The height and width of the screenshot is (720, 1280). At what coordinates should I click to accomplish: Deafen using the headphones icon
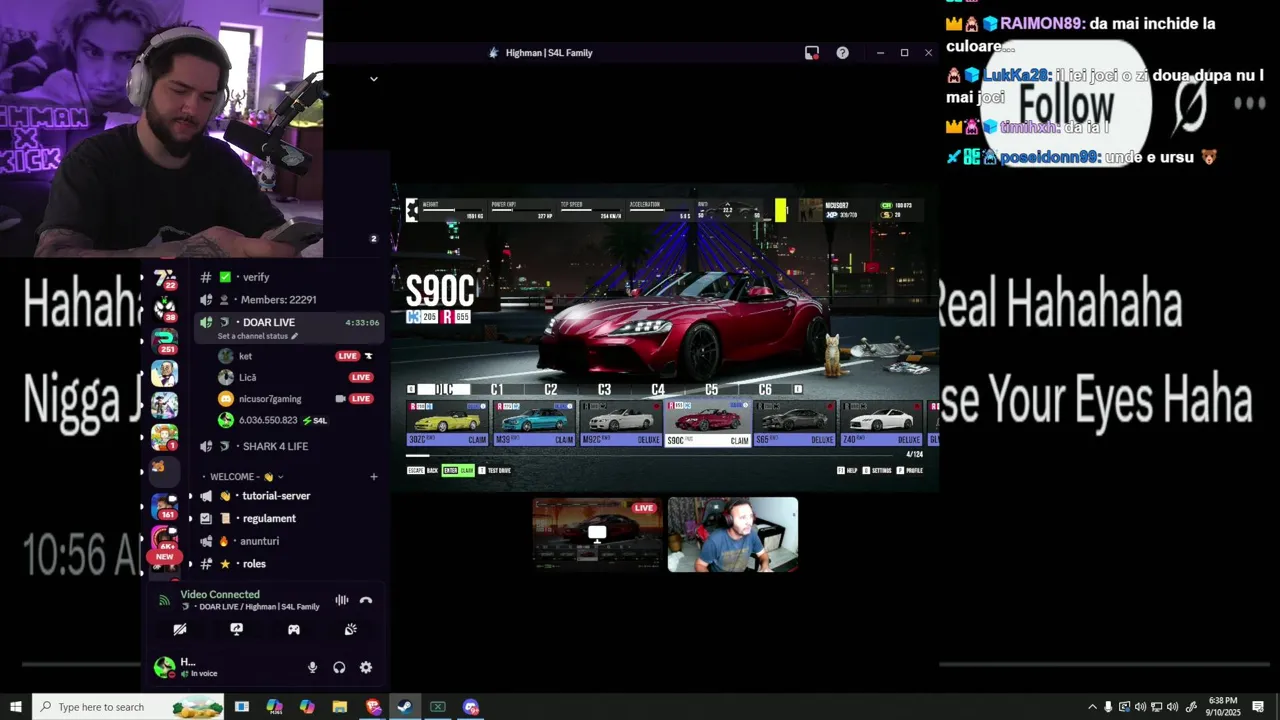click(339, 667)
